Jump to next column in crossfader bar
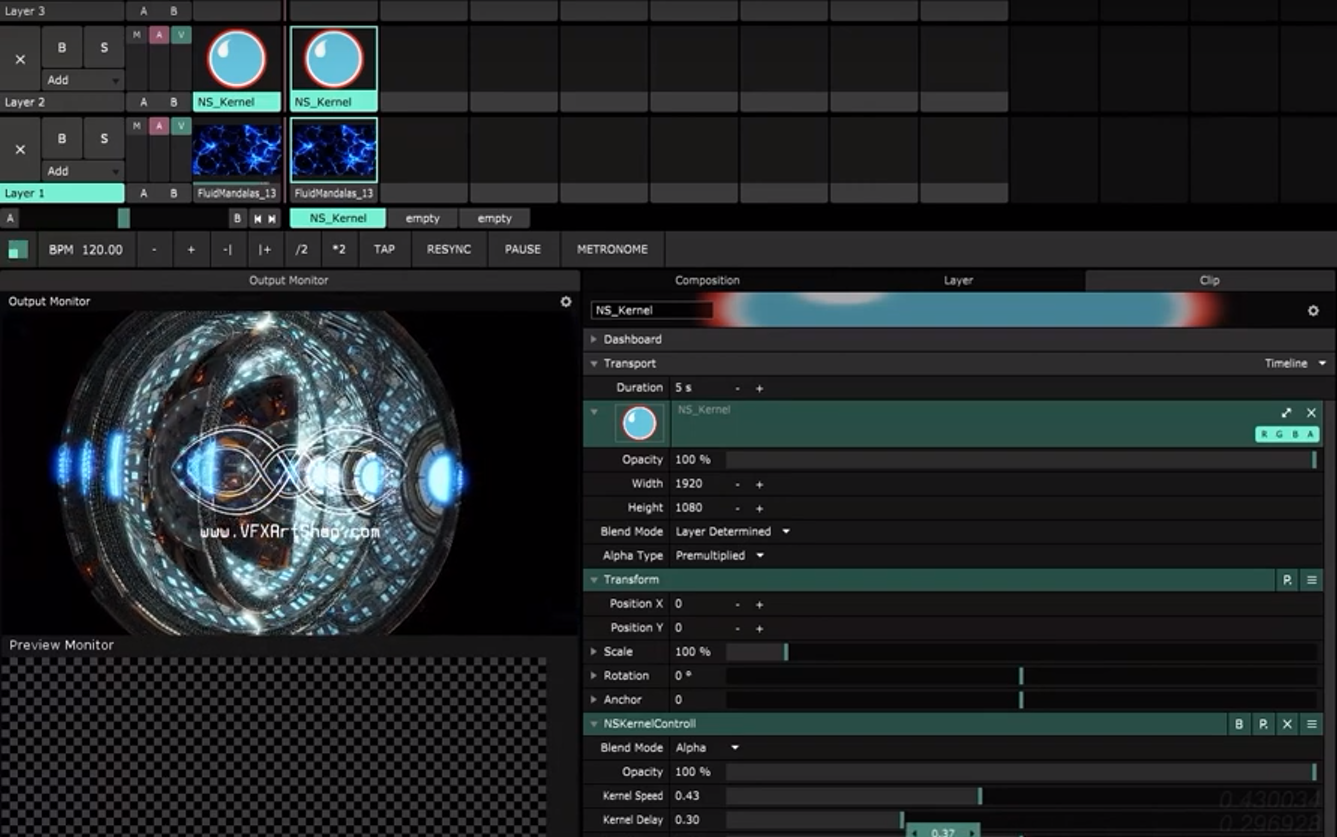The height and width of the screenshot is (837, 1337). click(272, 218)
